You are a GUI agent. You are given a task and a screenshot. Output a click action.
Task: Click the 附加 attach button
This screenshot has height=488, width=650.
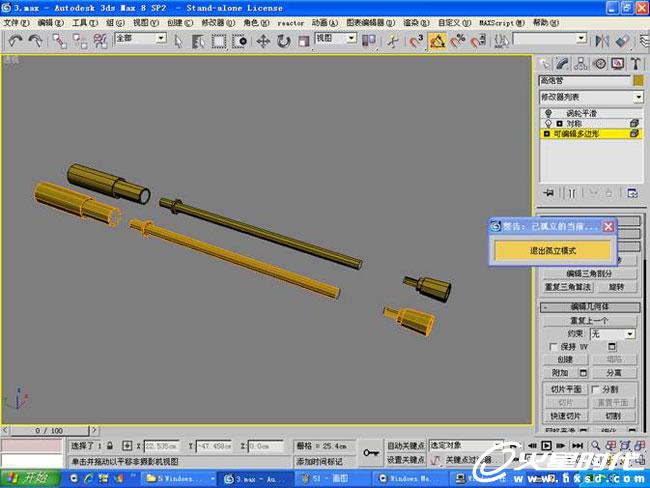[560, 373]
